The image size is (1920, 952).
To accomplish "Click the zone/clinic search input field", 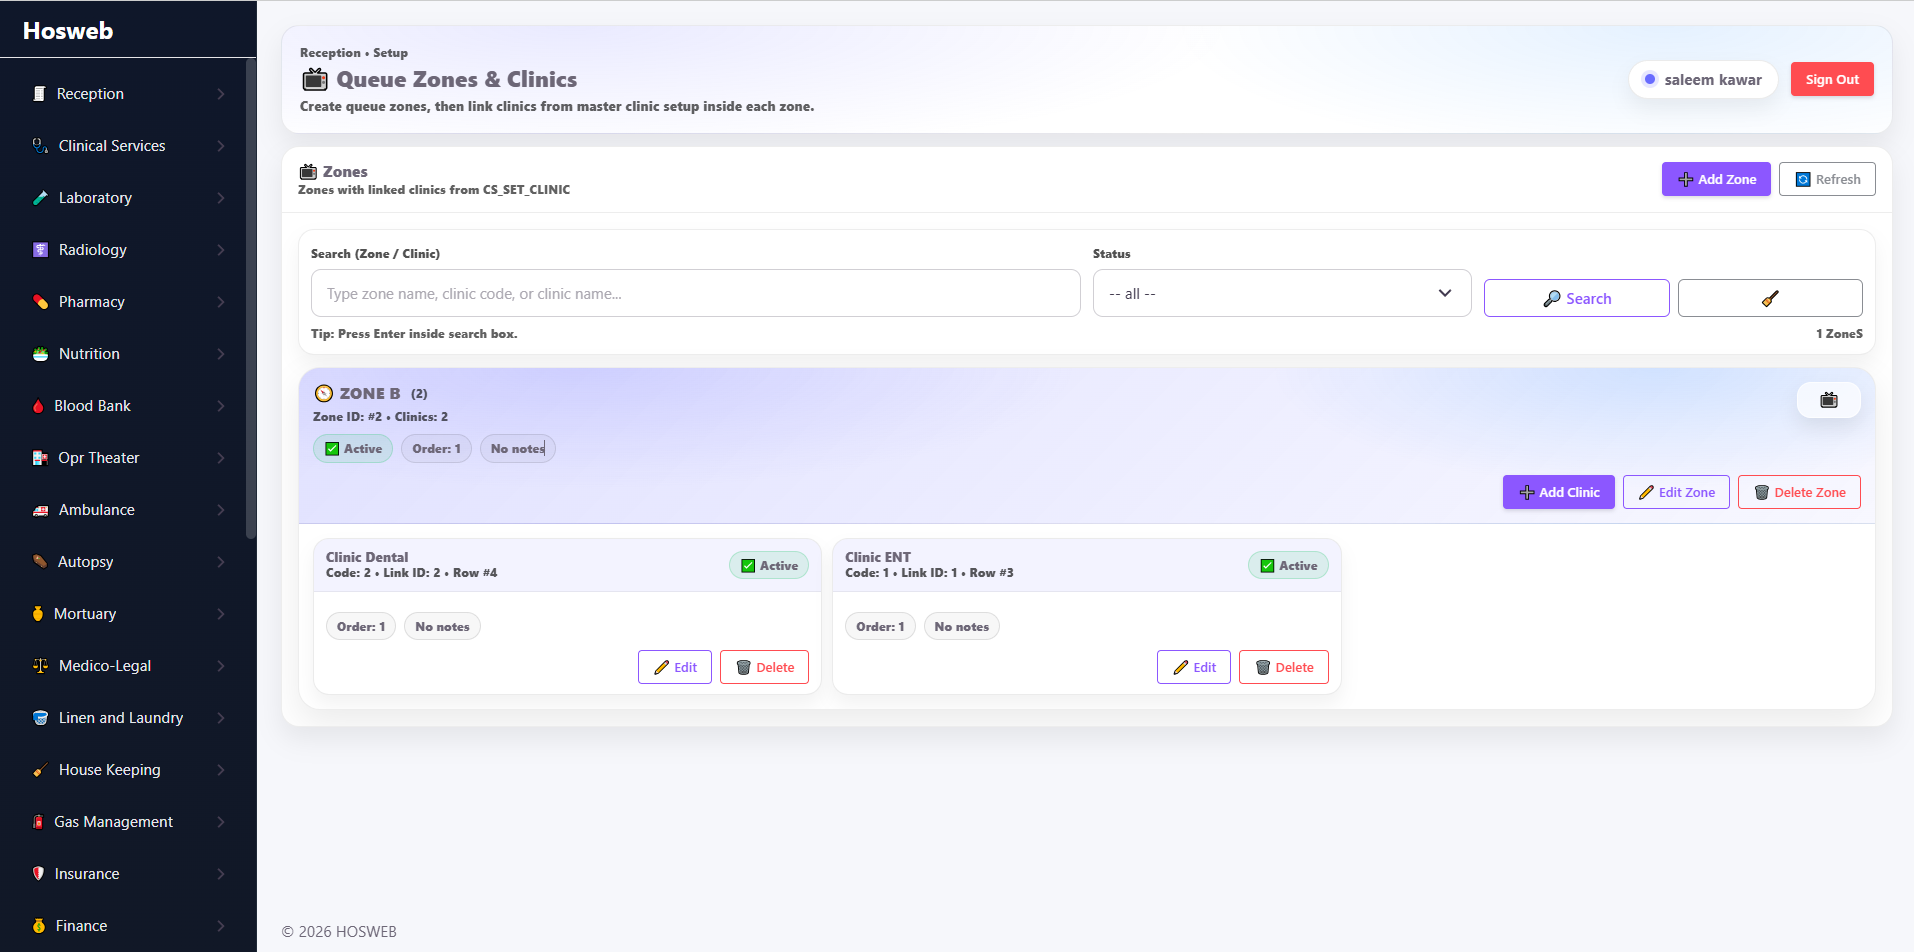I will click(x=696, y=293).
